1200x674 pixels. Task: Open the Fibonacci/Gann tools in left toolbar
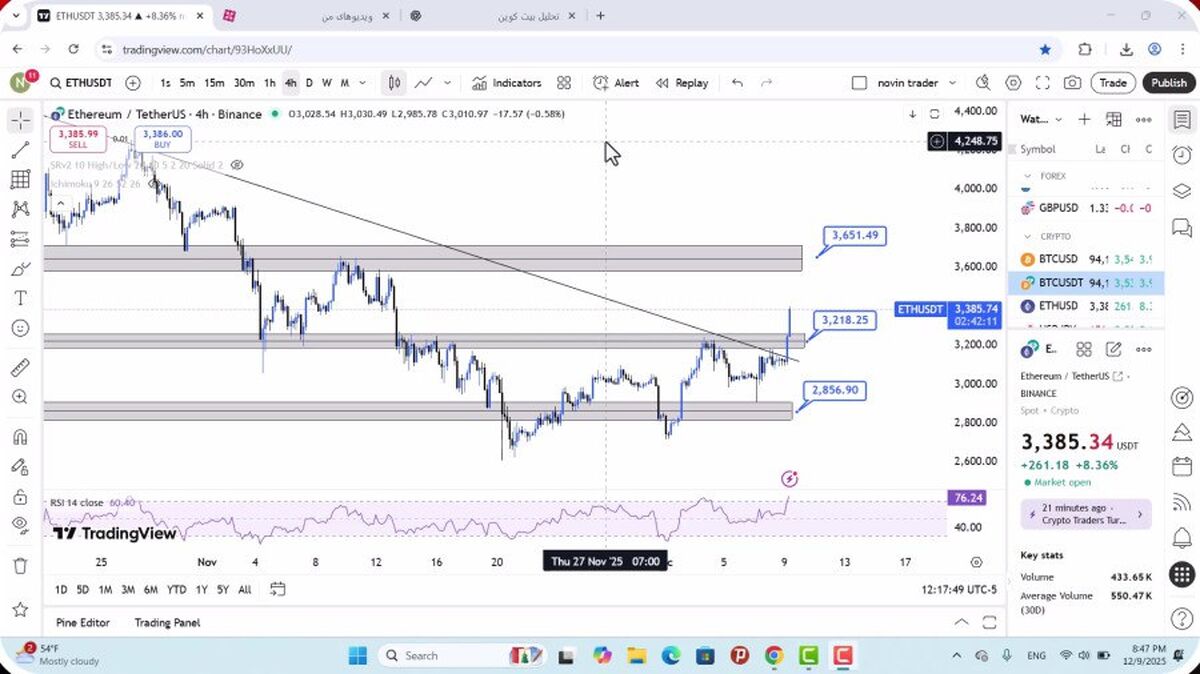tap(20, 180)
